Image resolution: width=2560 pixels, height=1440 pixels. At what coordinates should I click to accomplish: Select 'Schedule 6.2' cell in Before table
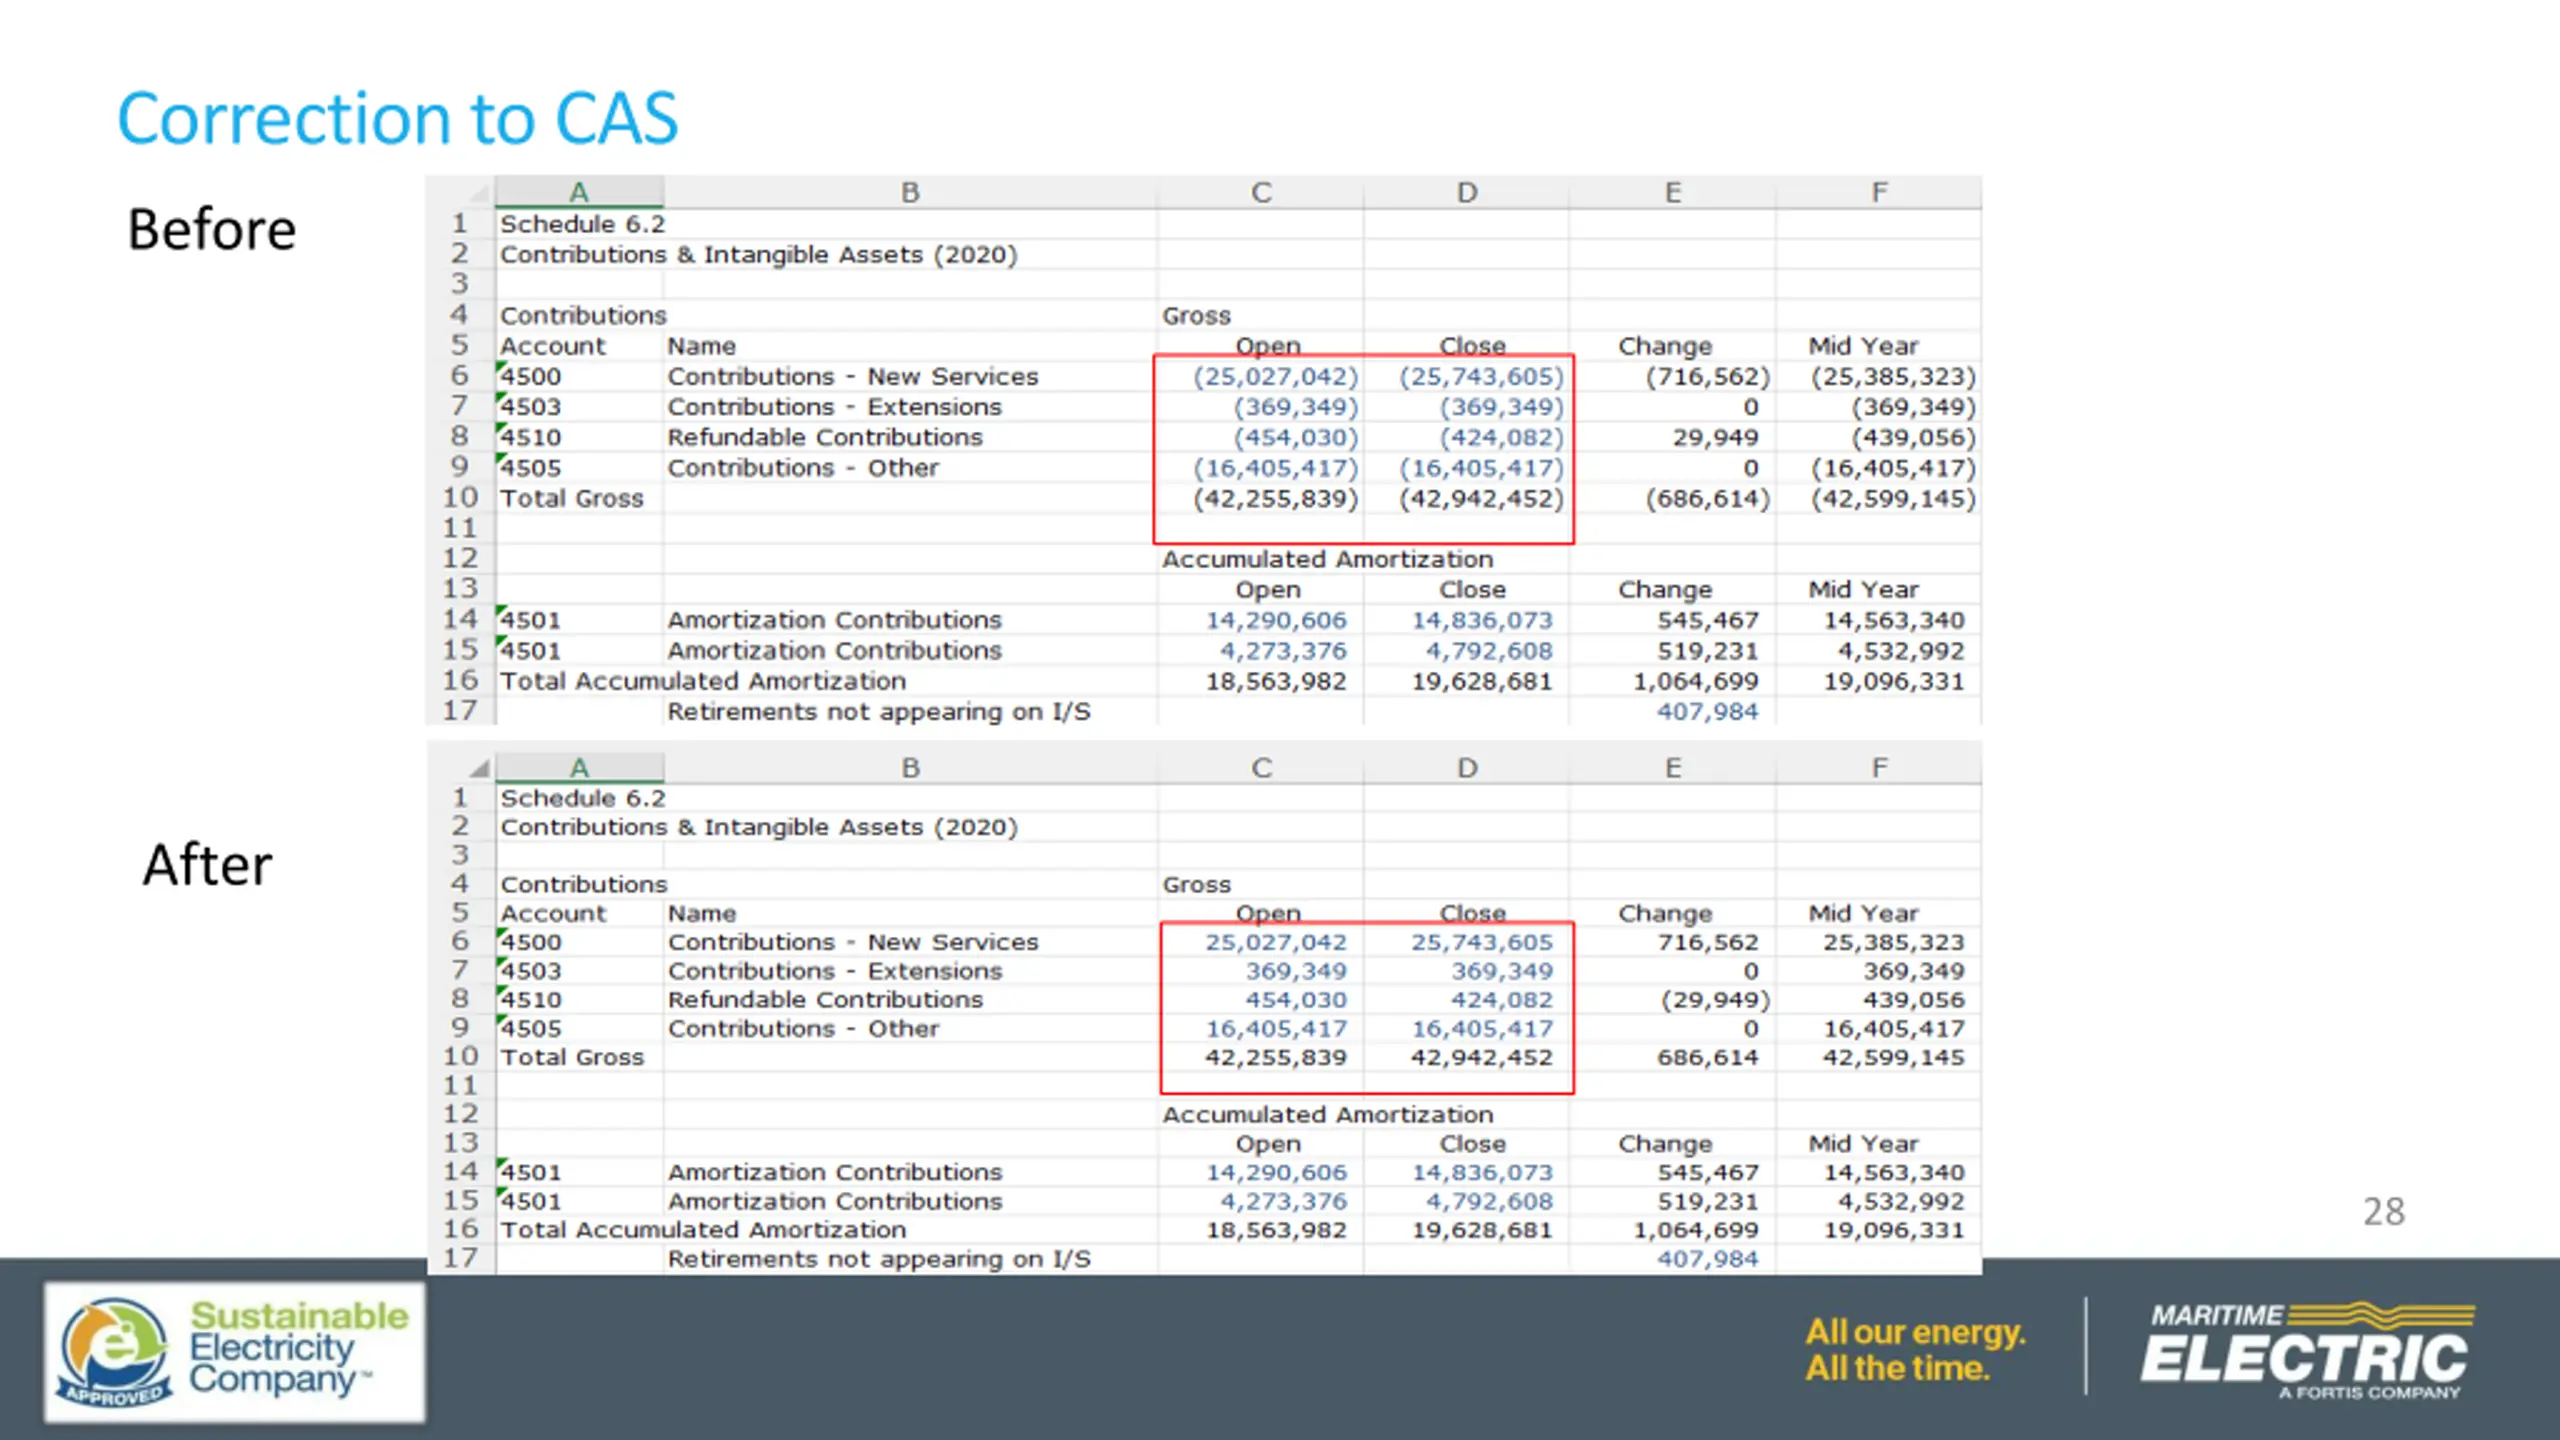(x=583, y=224)
